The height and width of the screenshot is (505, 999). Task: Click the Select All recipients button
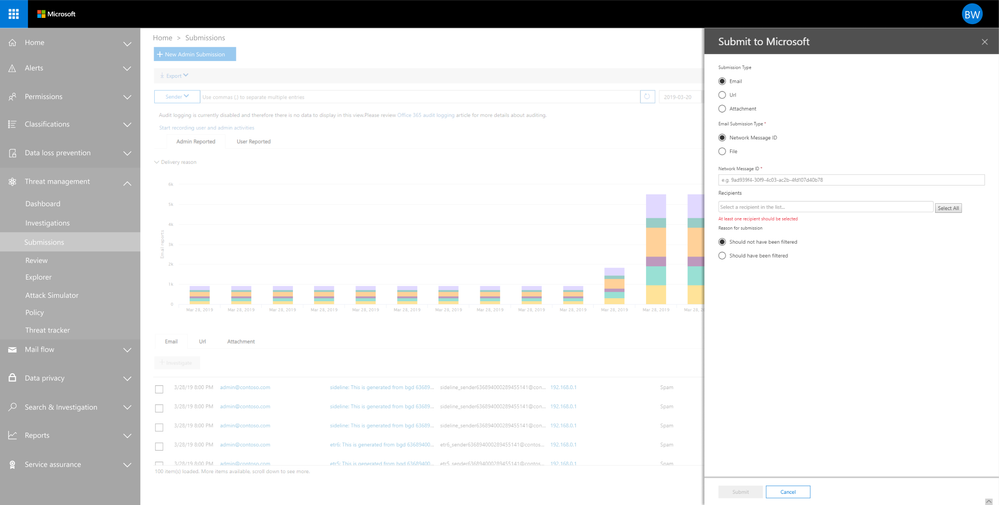[948, 208]
